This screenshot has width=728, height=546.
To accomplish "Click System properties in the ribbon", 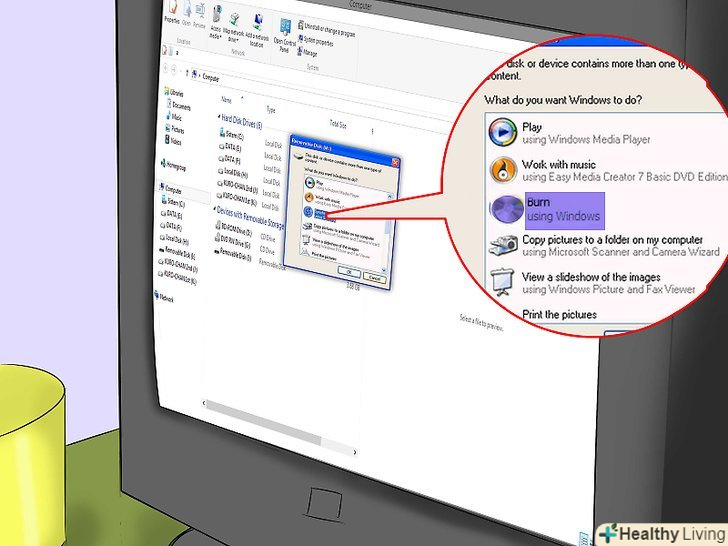I will (x=316, y=41).
